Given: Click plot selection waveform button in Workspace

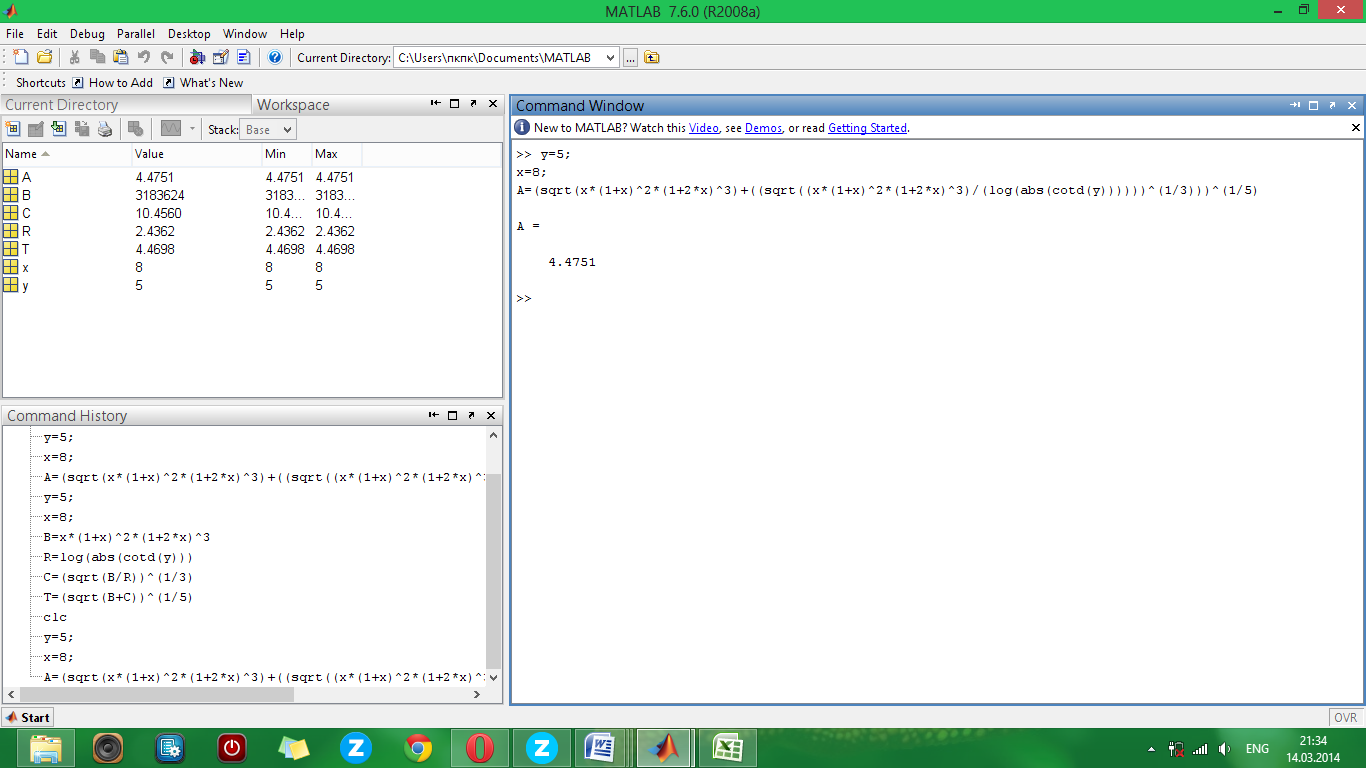Looking at the screenshot, I should [x=171, y=129].
